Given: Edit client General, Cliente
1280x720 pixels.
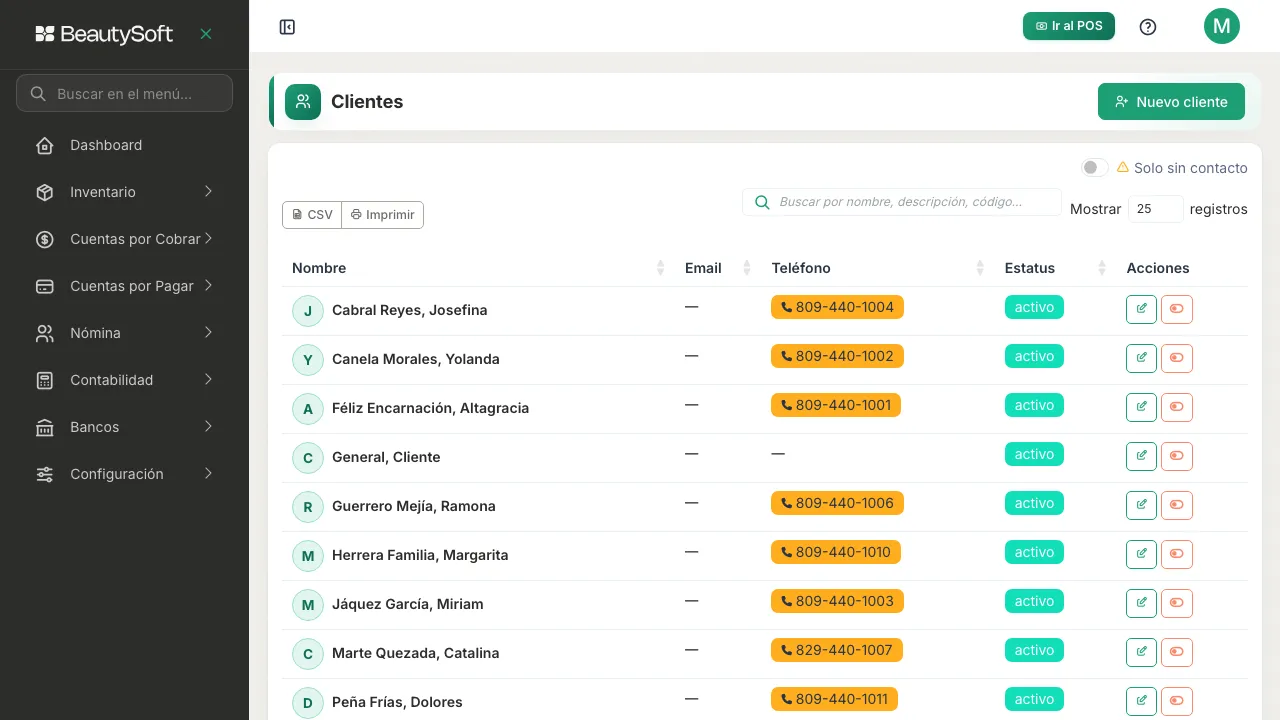Looking at the screenshot, I should (x=1141, y=456).
